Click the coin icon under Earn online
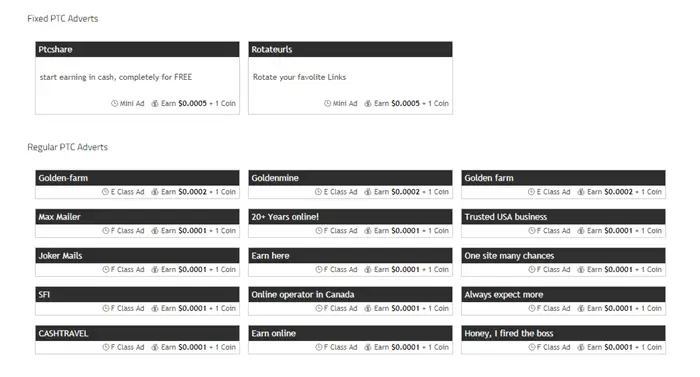The height and width of the screenshot is (377, 700). tap(368, 347)
